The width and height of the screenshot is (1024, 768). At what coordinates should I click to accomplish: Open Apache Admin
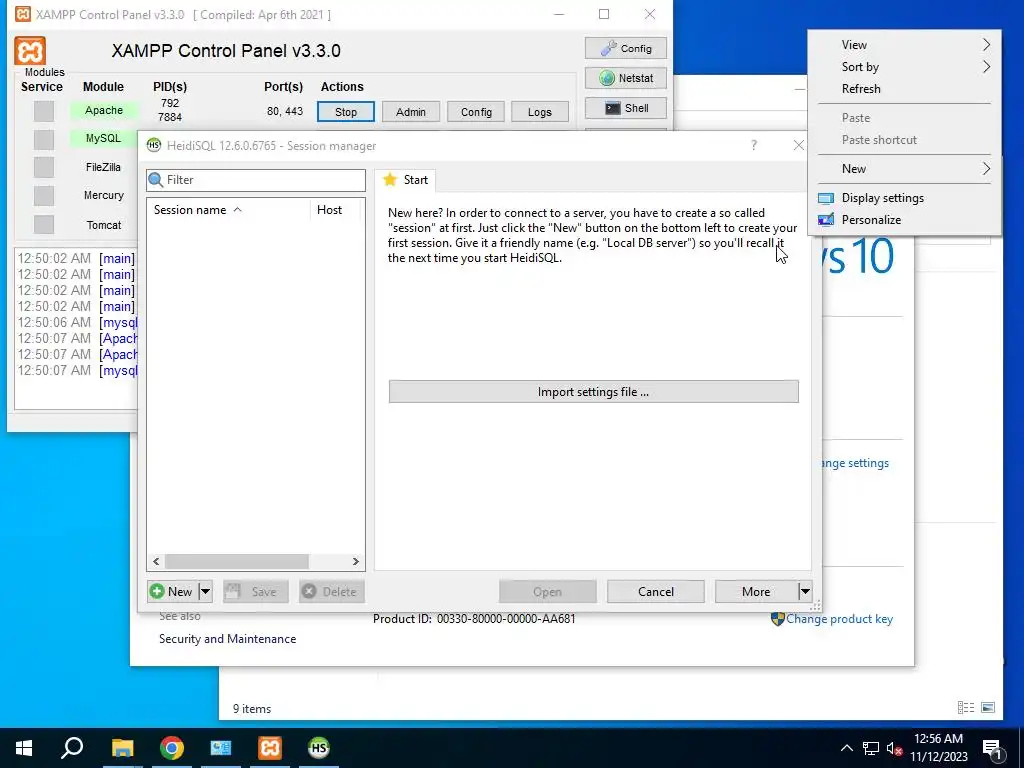click(411, 112)
